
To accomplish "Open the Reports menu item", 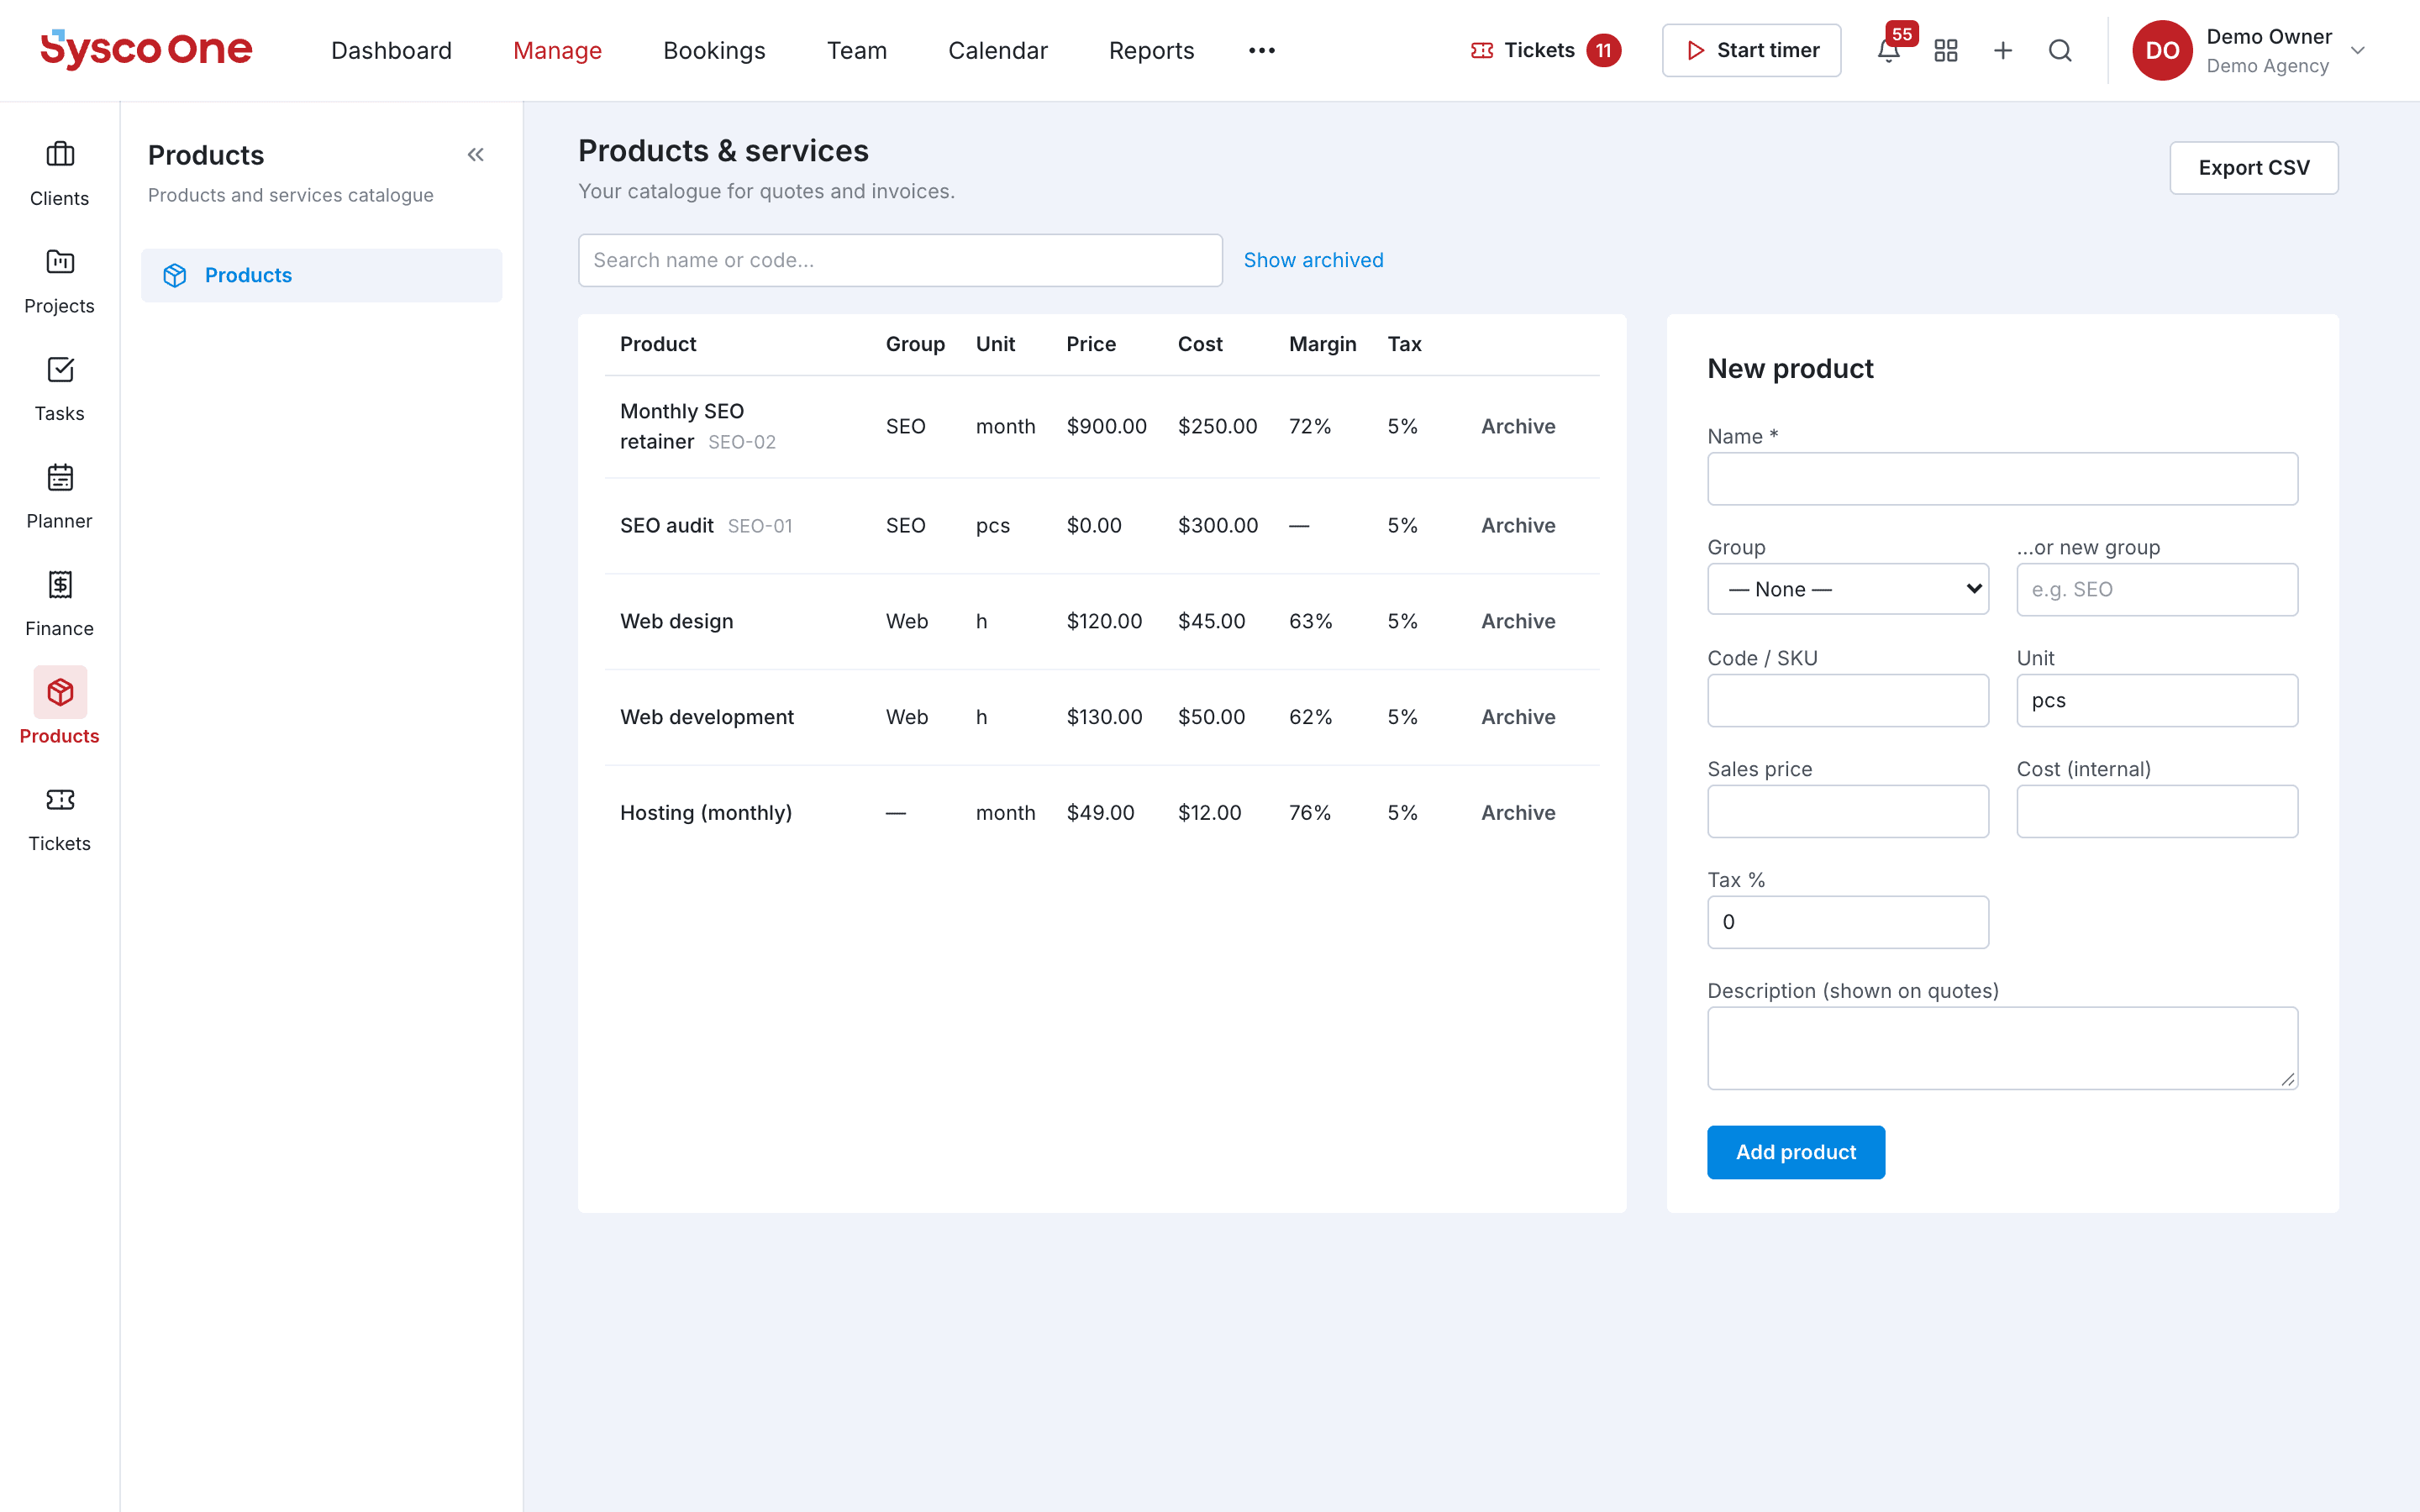I will point(1151,50).
